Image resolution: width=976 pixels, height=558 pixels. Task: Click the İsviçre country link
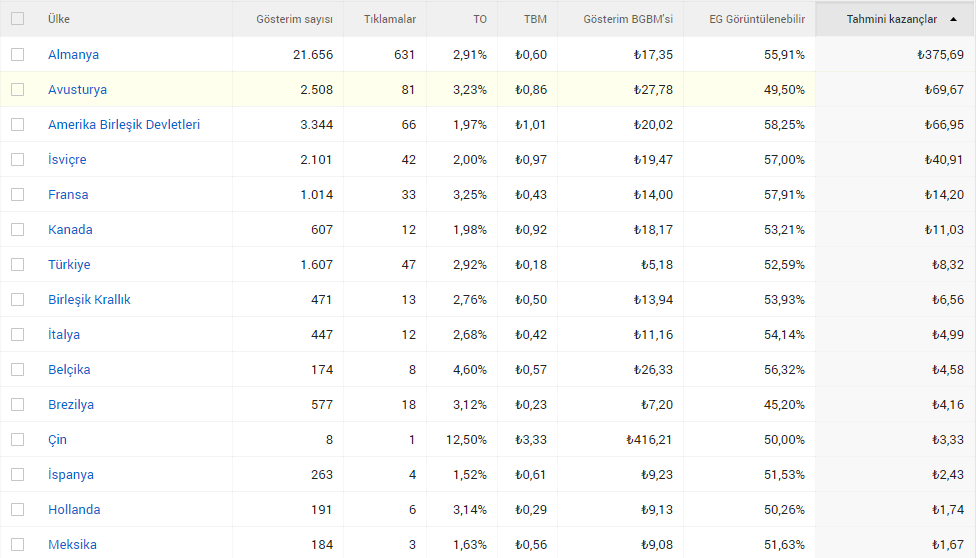click(x=67, y=159)
